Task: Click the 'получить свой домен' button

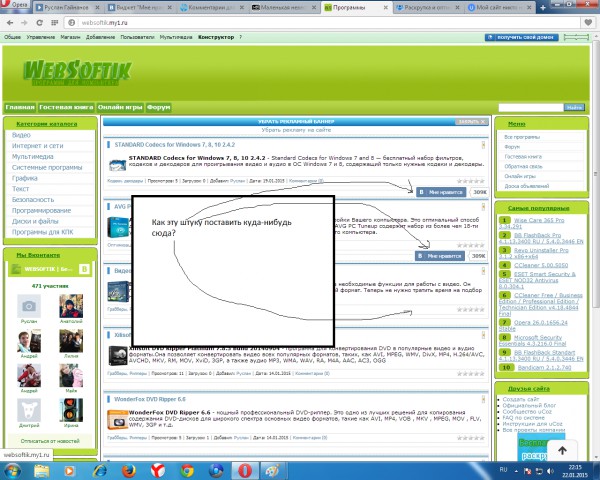Action: pos(522,37)
